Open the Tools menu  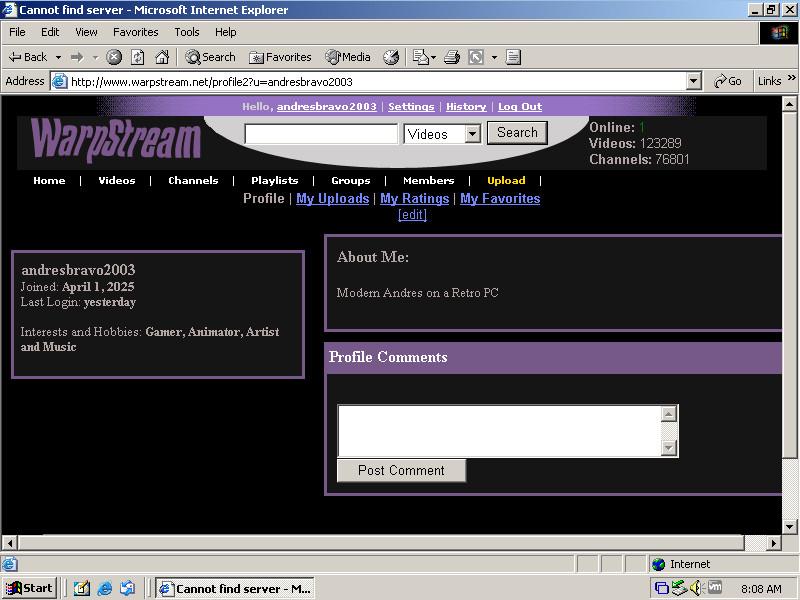coord(187,32)
